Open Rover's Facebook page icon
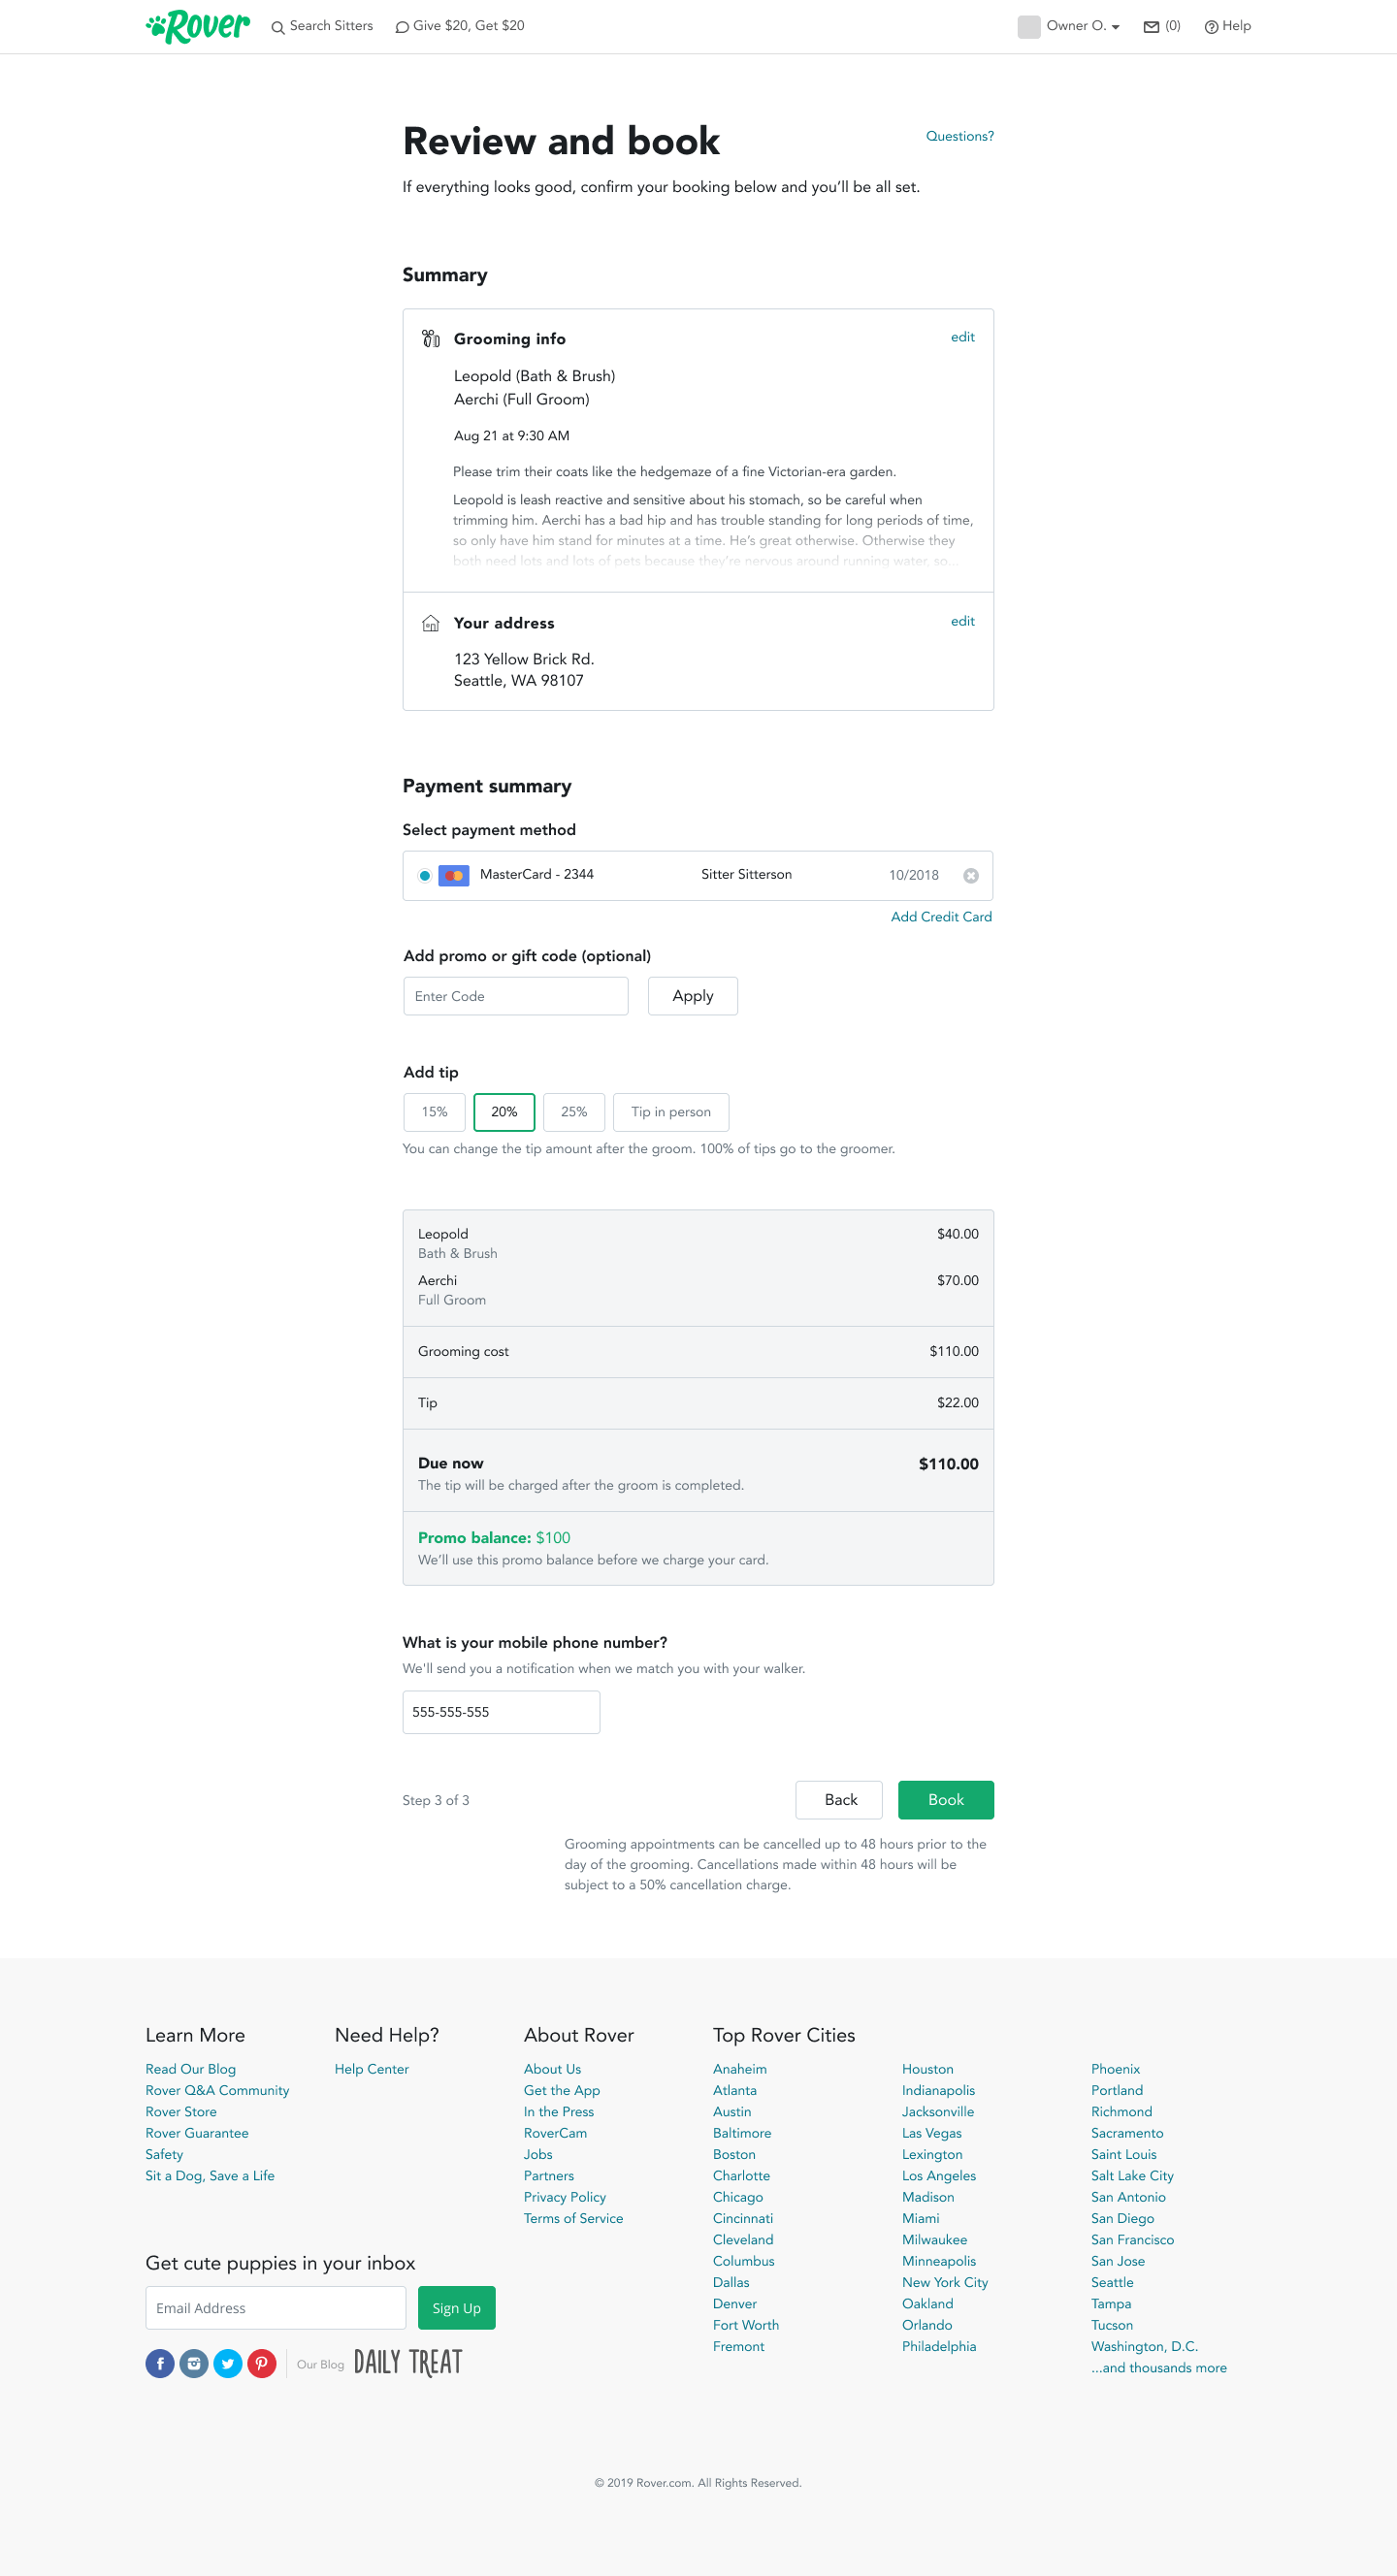The width and height of the screenshot is (1397, 2576). tap(160, 2363)
